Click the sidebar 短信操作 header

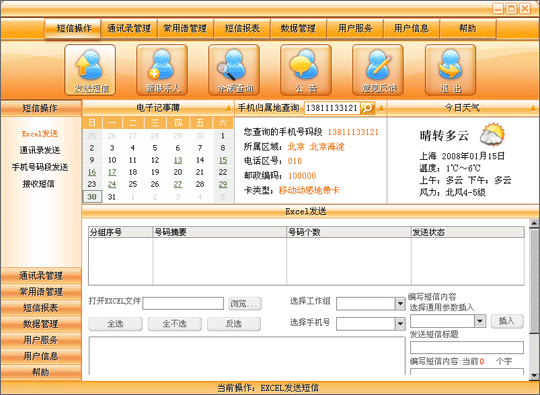pos(41,108)
